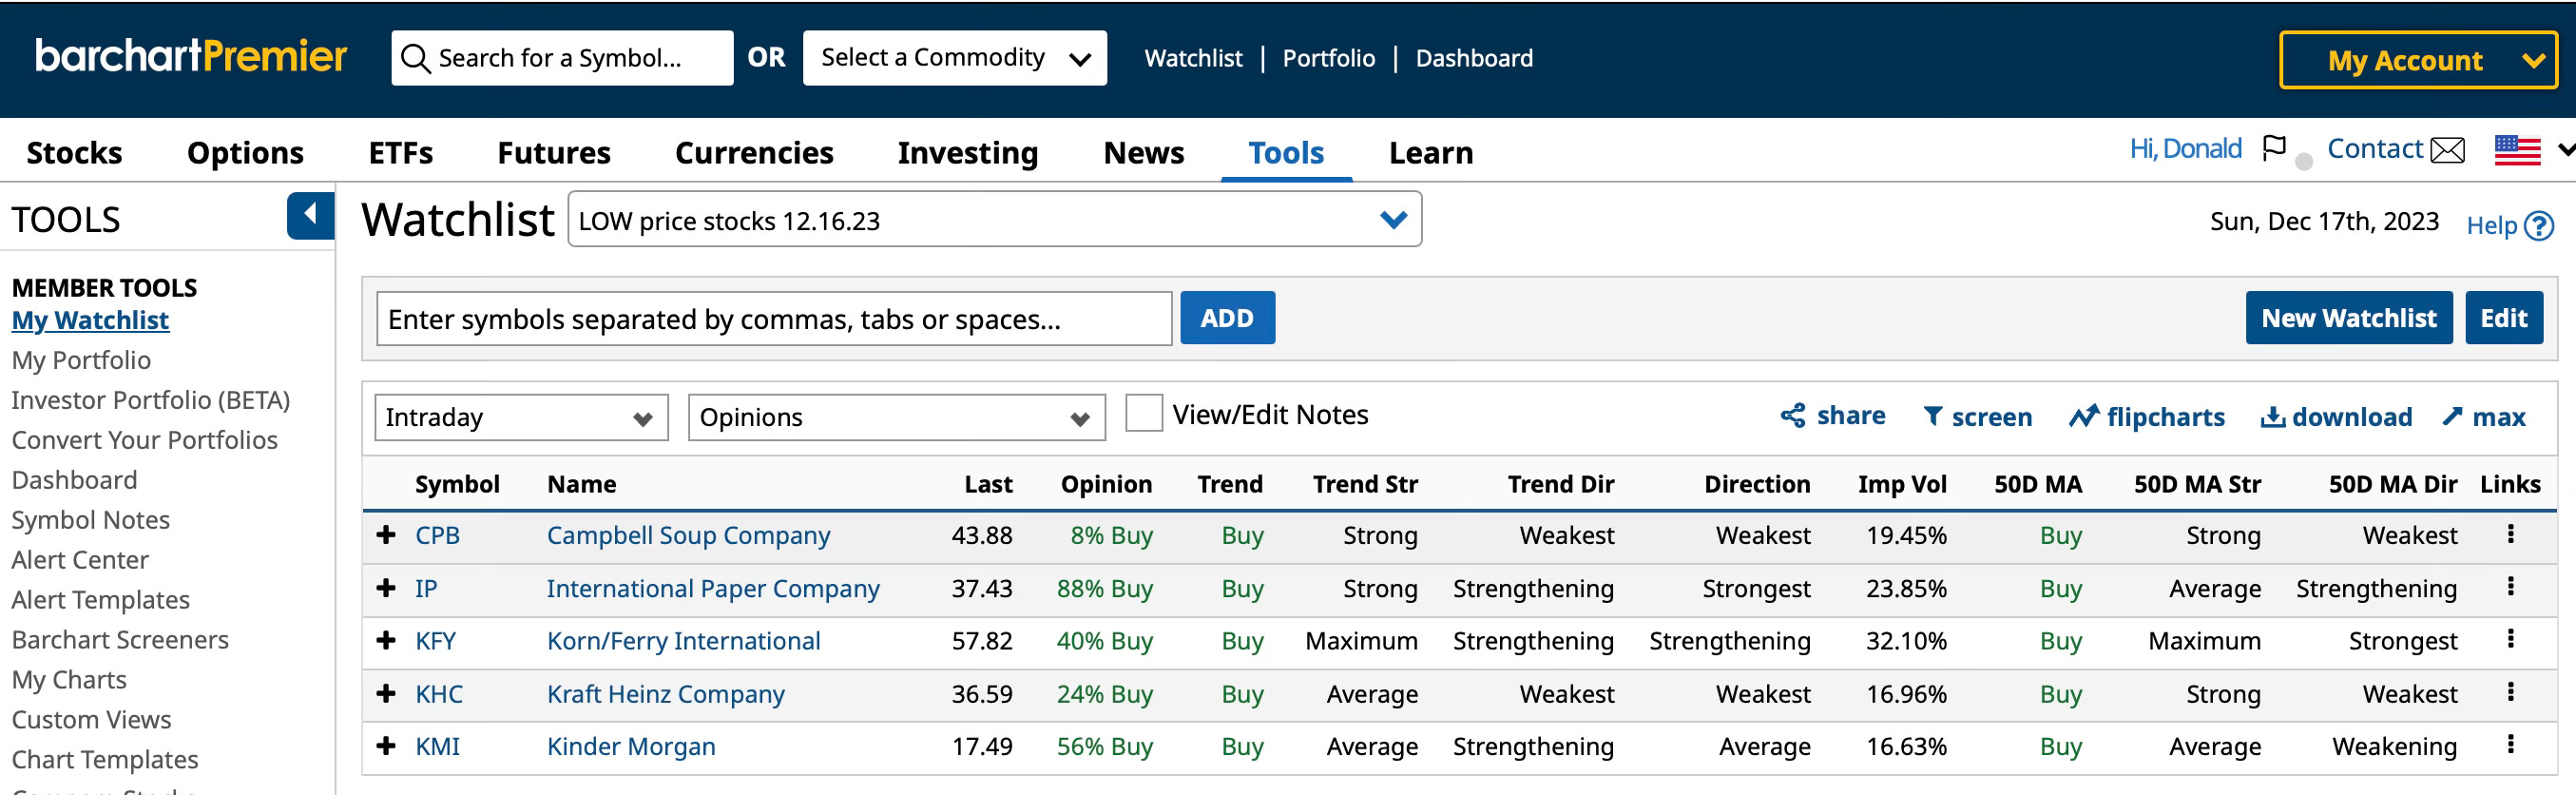This screenshot has height=795, width=2576.
Task: Click the download icon
Action: click(2272, 416)
